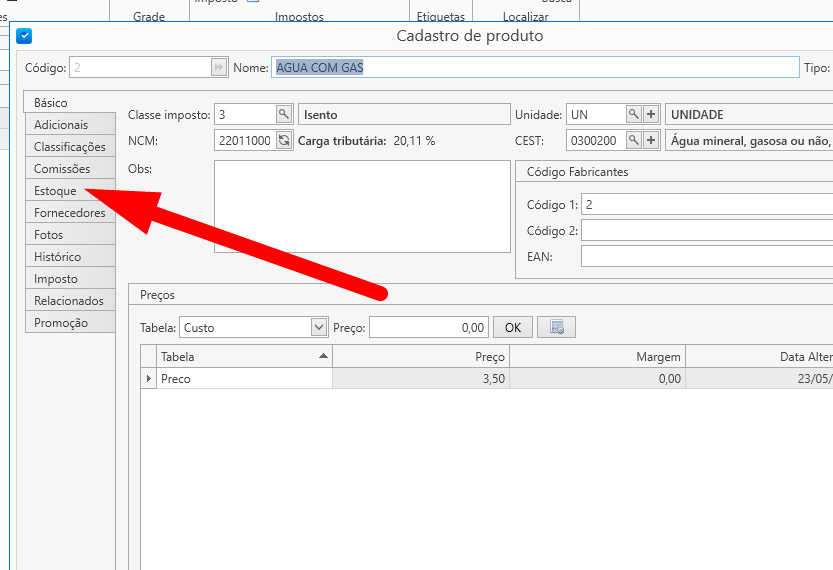Click the blue checkmark icon in title bar
The image size is (833, 570).
click(x=25, y=36)
